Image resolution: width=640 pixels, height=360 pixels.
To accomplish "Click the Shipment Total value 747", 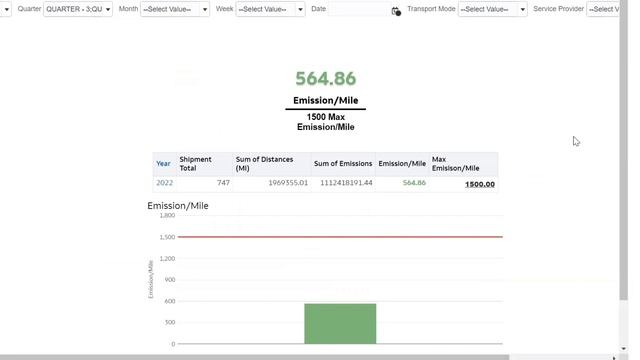I will (223, 182).
